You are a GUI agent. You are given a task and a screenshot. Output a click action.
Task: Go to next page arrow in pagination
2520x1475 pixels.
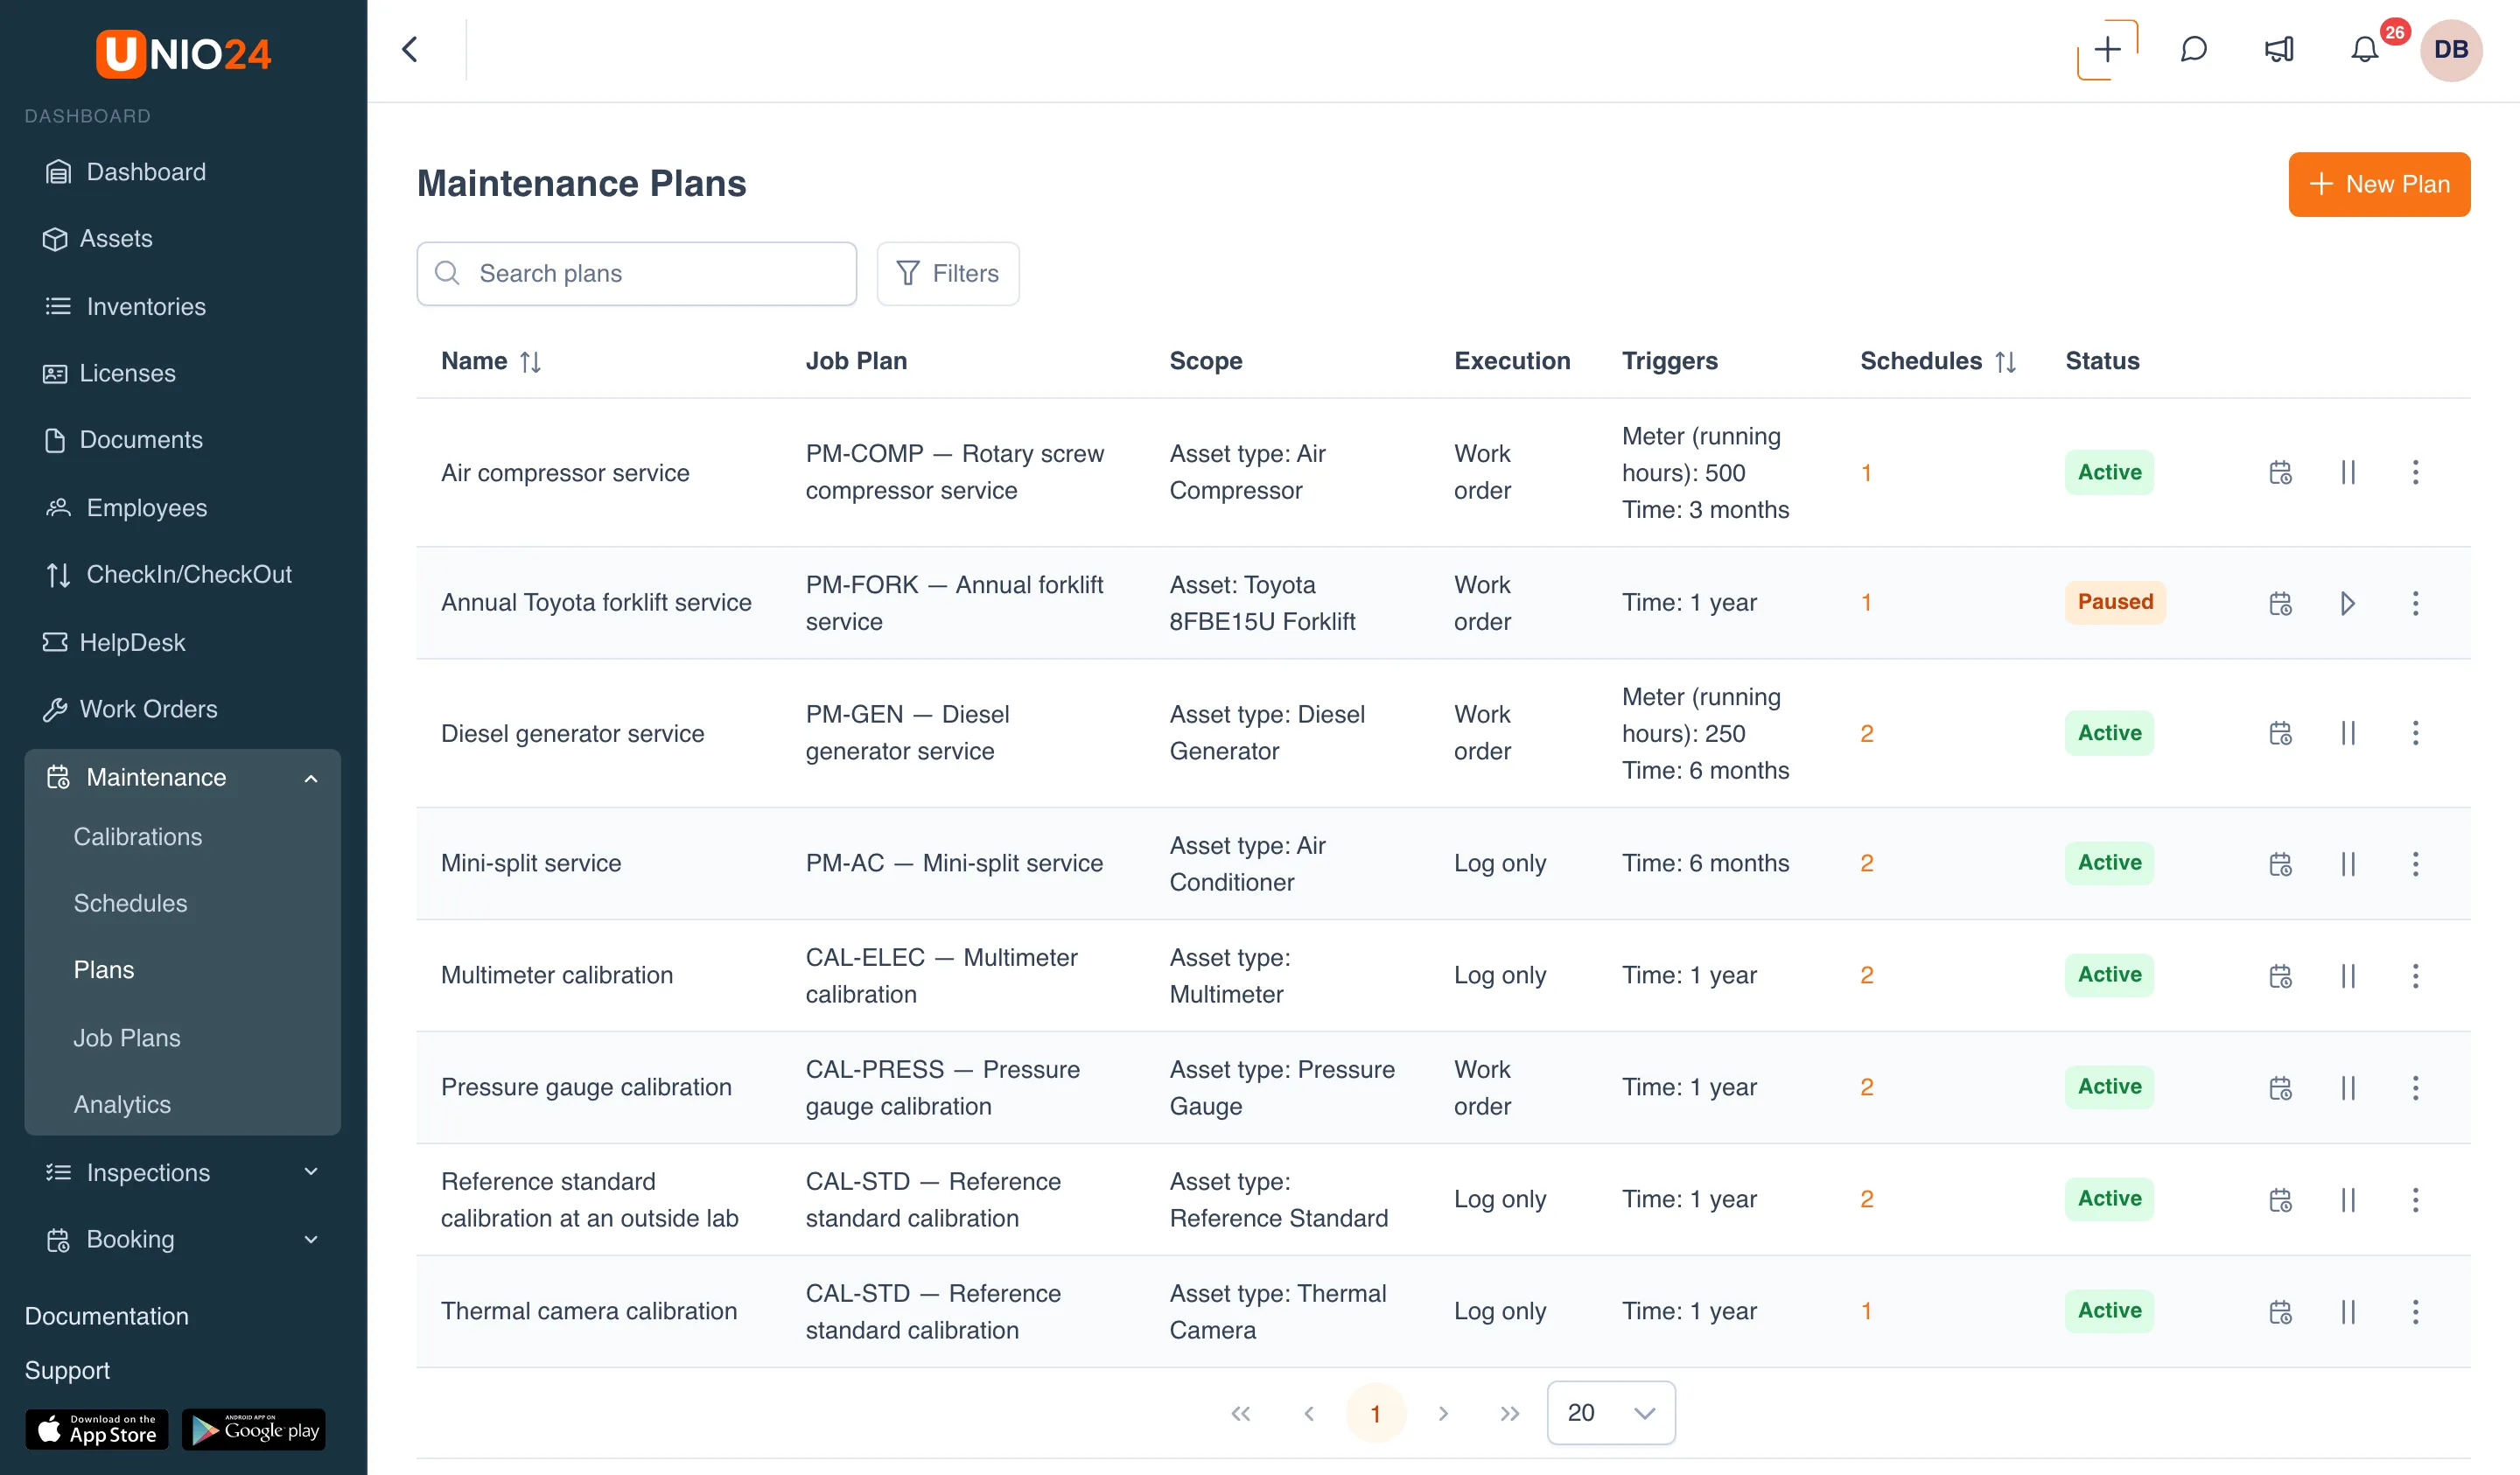1442,1413
